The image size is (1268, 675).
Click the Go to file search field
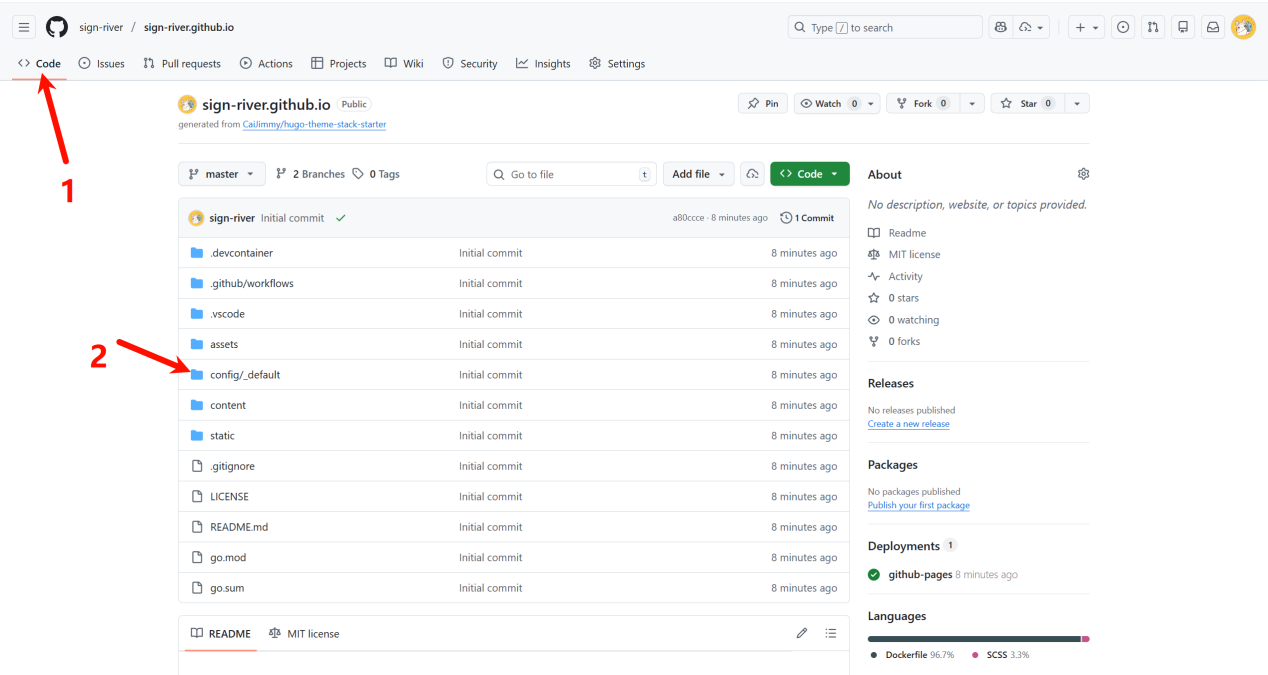tap(572, 174)
